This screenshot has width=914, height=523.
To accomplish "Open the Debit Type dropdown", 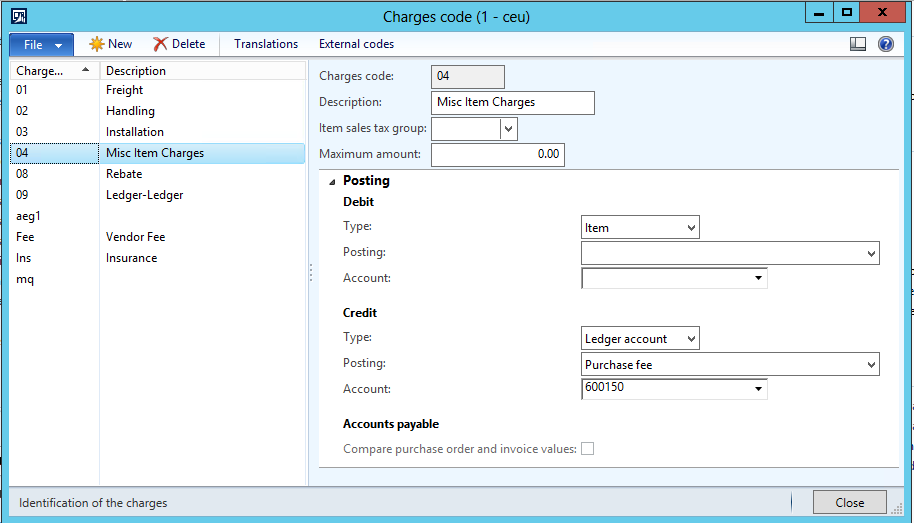I will (x=691, y=228).
